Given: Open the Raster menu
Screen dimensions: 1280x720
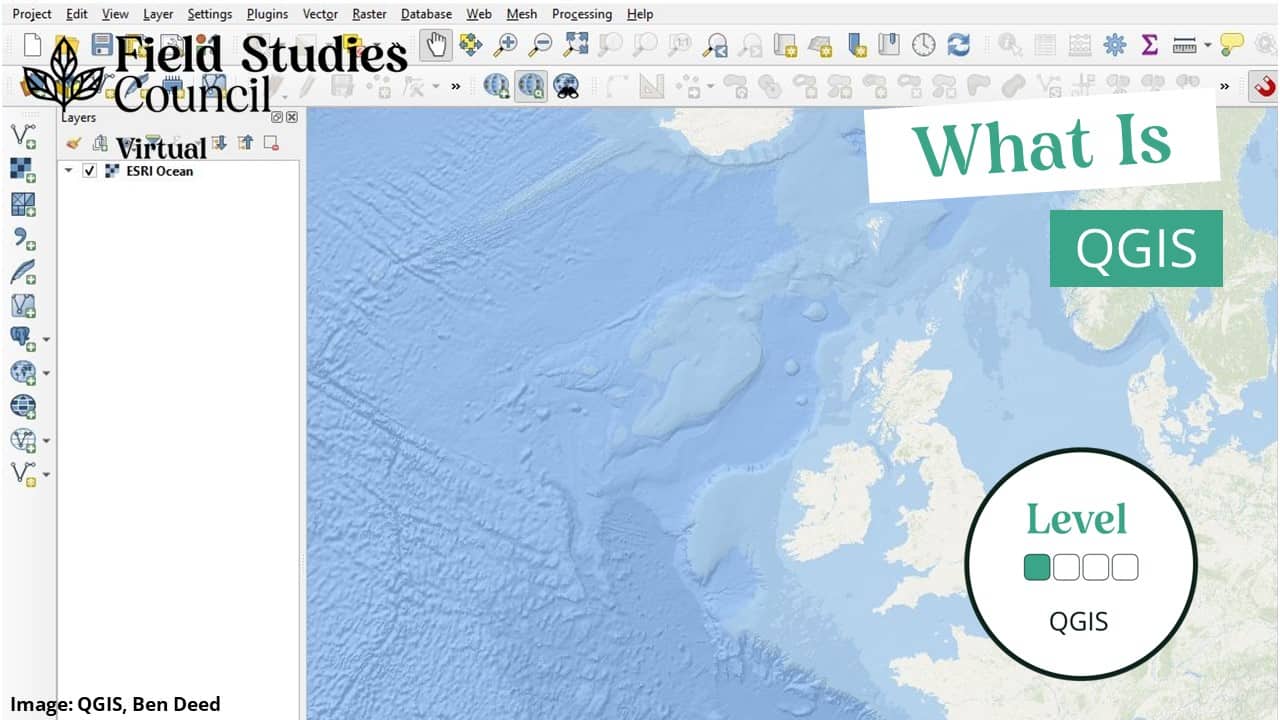Looking at the screenshot, I should pos(369,14).
